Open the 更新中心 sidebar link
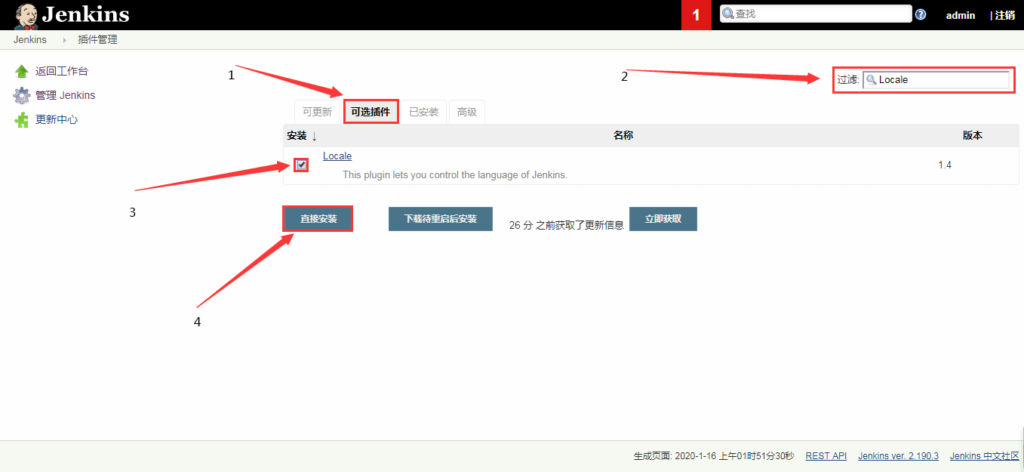The image size is (1024, 472). (x=57, y=119)
